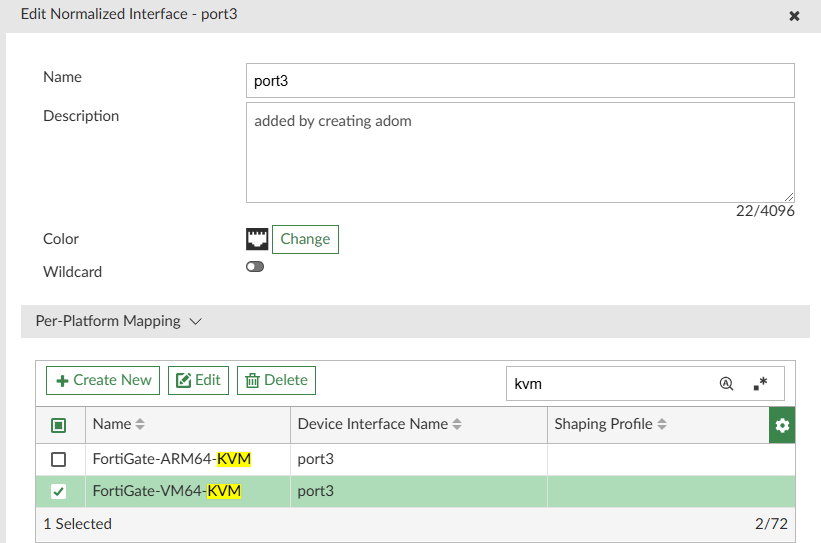The height and width of the screenshot is (543, 821).
Task: Uncheck the FortiGate-VM64-KVM row checkbox
Action: click(59, 491)
